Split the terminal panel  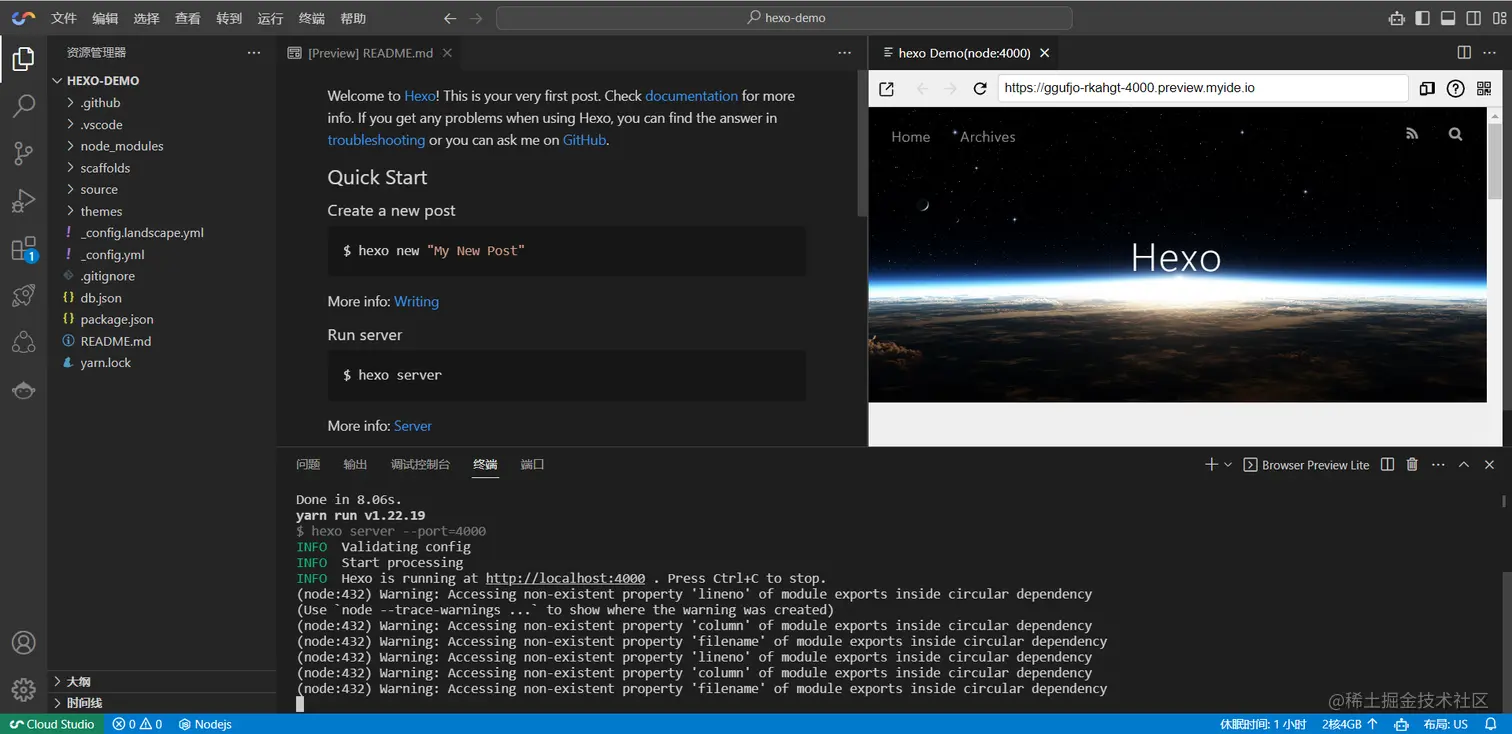1387,464
